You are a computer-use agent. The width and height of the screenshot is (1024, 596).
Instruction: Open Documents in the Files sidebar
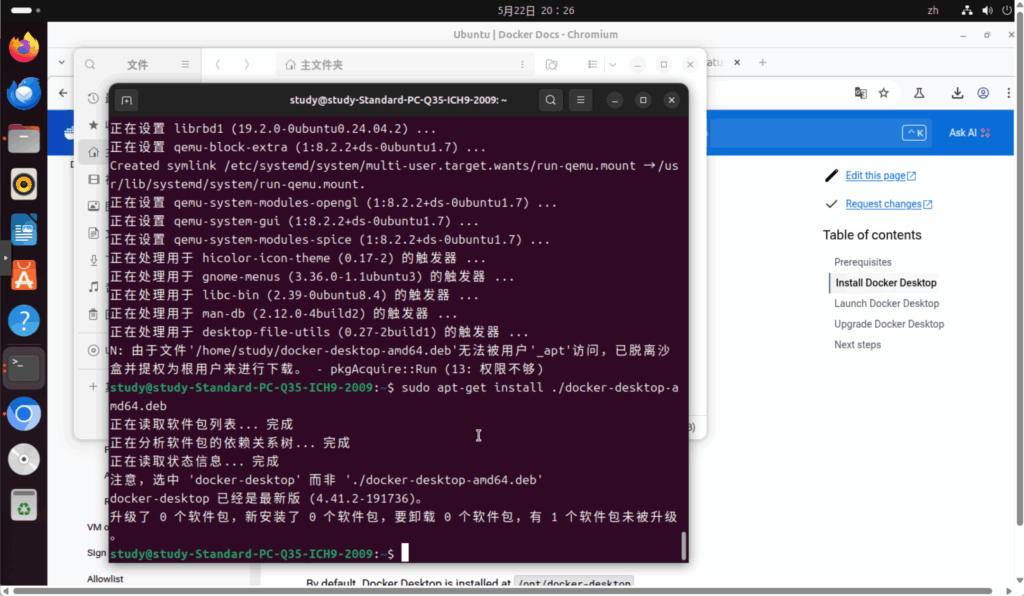[93, 233]
